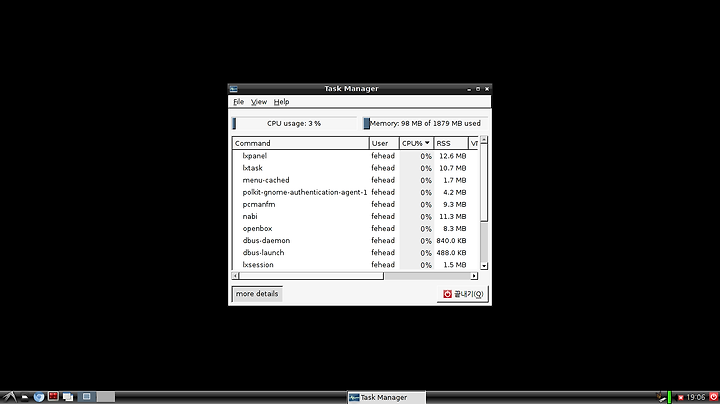The image size is (720, 404).
Task: Select the lxsession process row
Action: tap(356, 265)
